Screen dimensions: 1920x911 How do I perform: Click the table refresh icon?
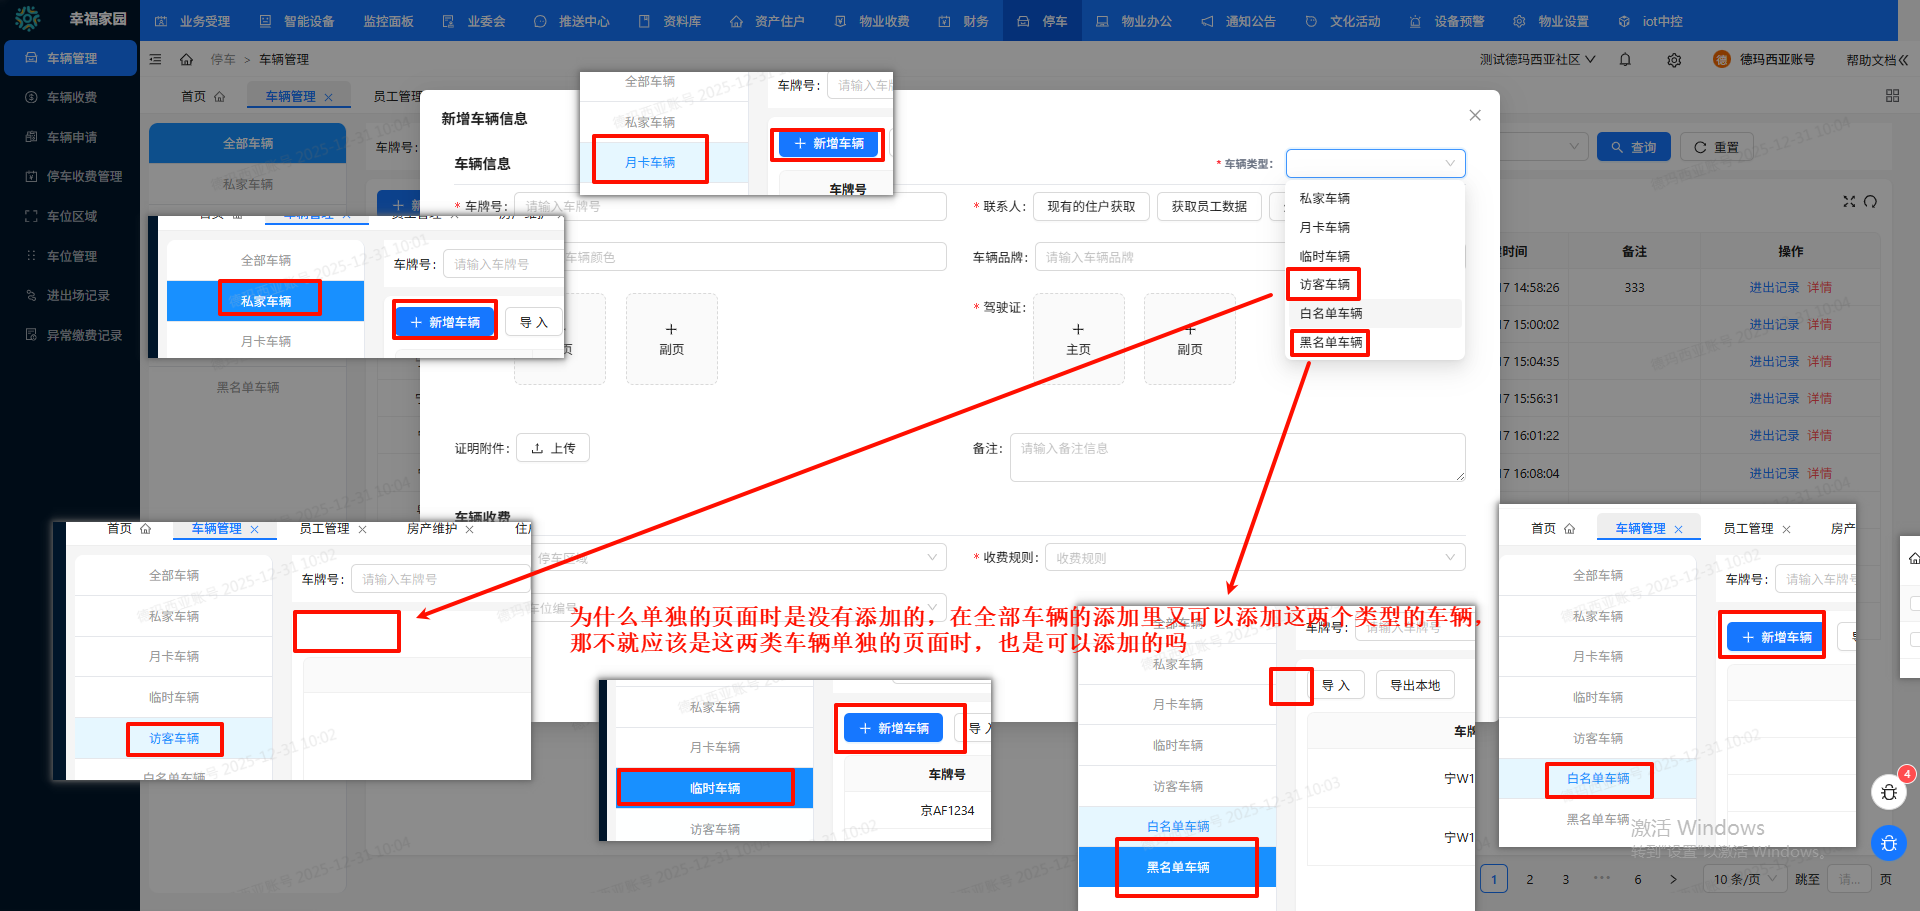click(1870, 201)
